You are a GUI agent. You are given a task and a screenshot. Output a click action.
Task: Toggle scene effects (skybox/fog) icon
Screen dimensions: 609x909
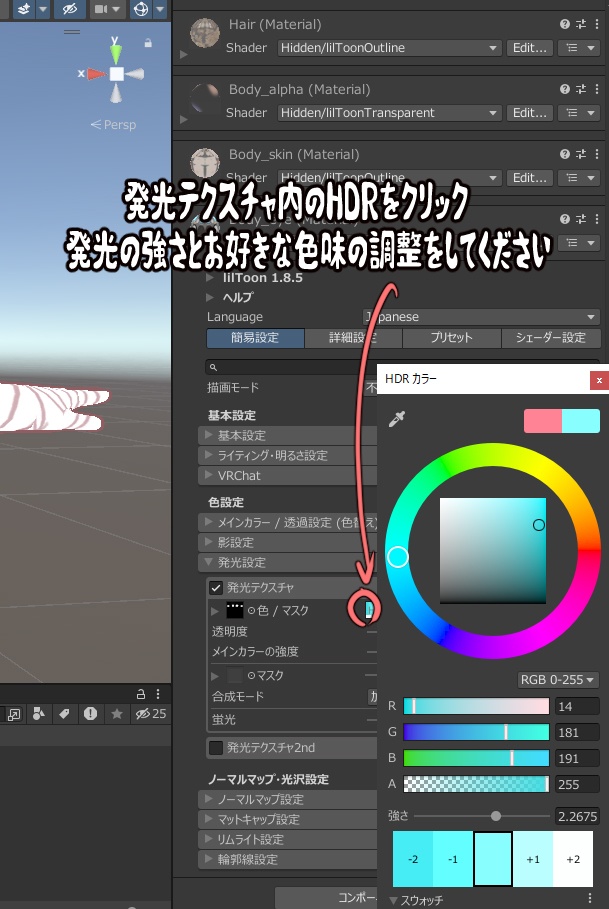(23, 9)
